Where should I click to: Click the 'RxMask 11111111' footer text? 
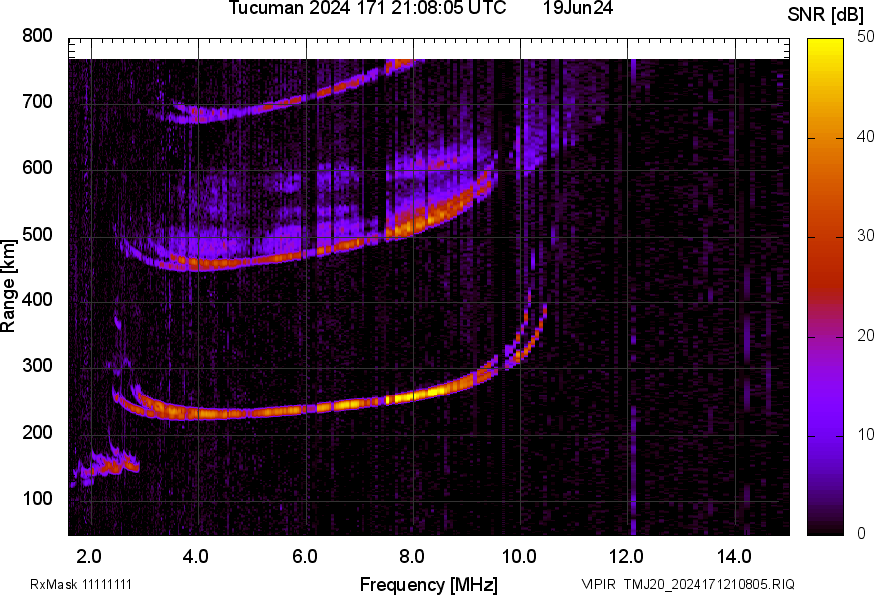point(81,584)
